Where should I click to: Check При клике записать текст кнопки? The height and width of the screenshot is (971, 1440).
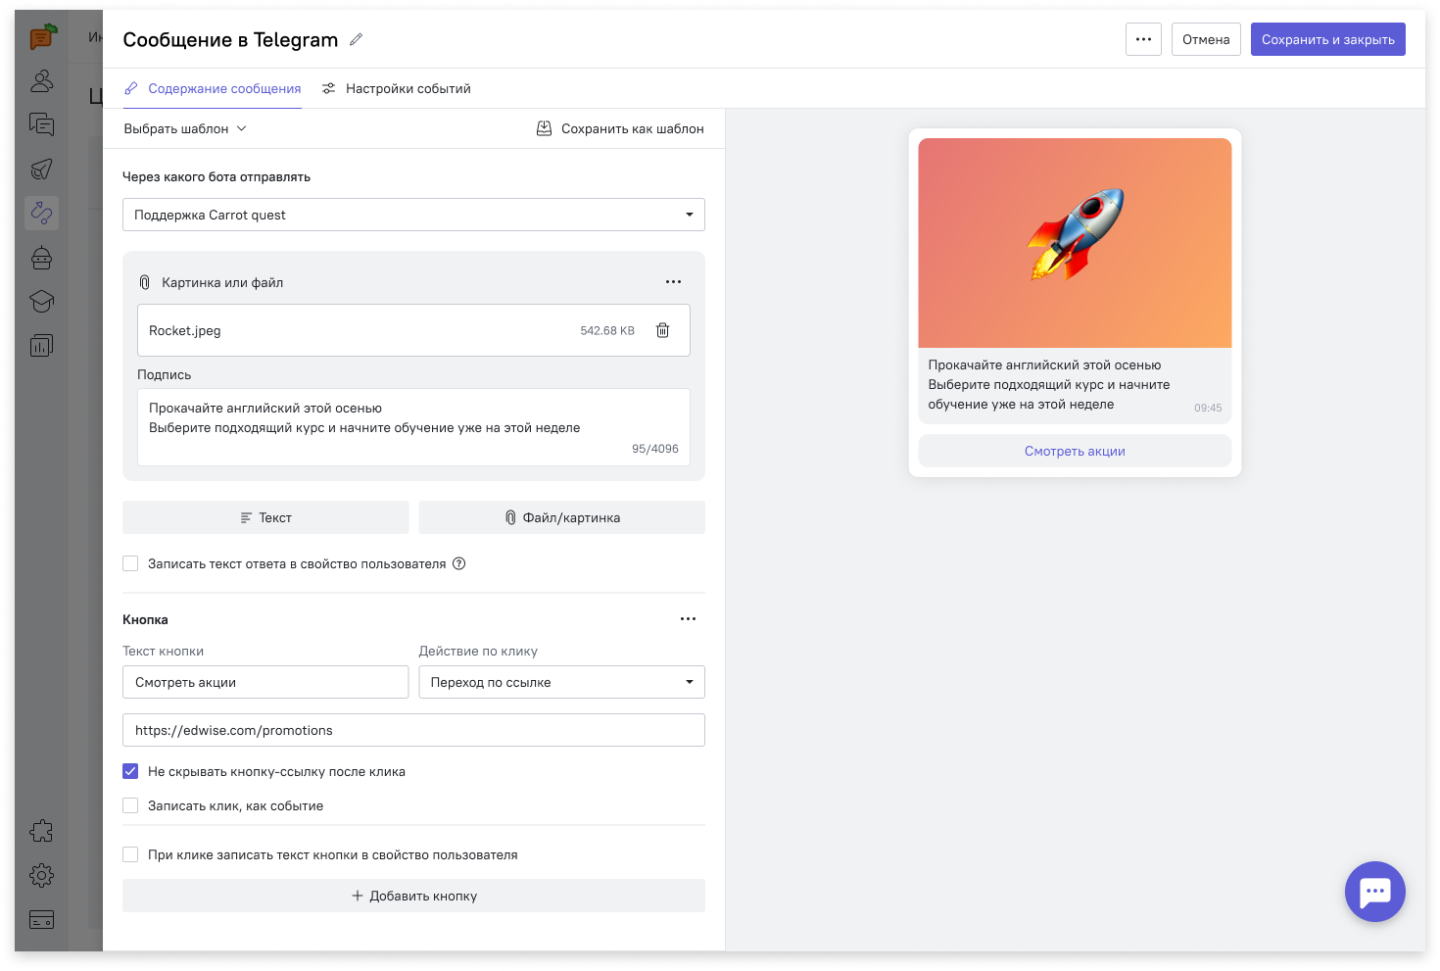(x=130, y=854)
